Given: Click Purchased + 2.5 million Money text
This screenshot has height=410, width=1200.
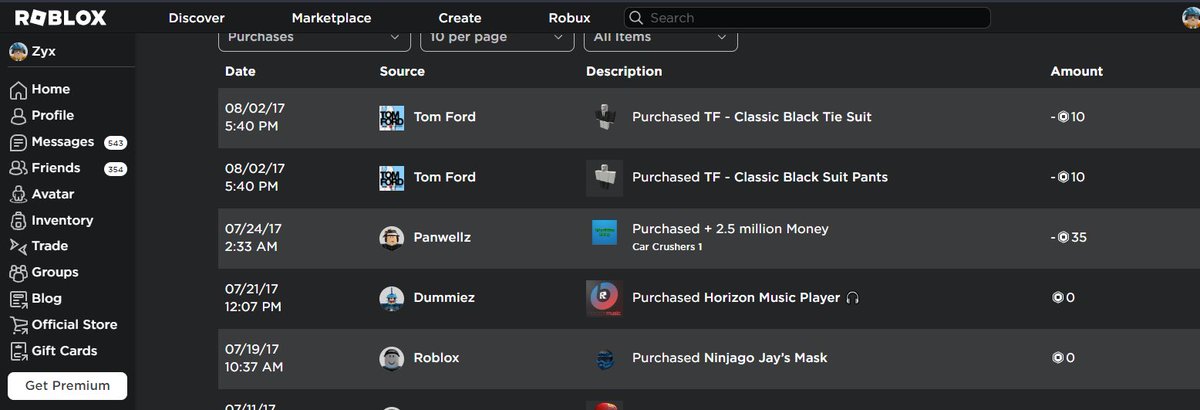Looking at the screenshot, I should click(730, 229).
